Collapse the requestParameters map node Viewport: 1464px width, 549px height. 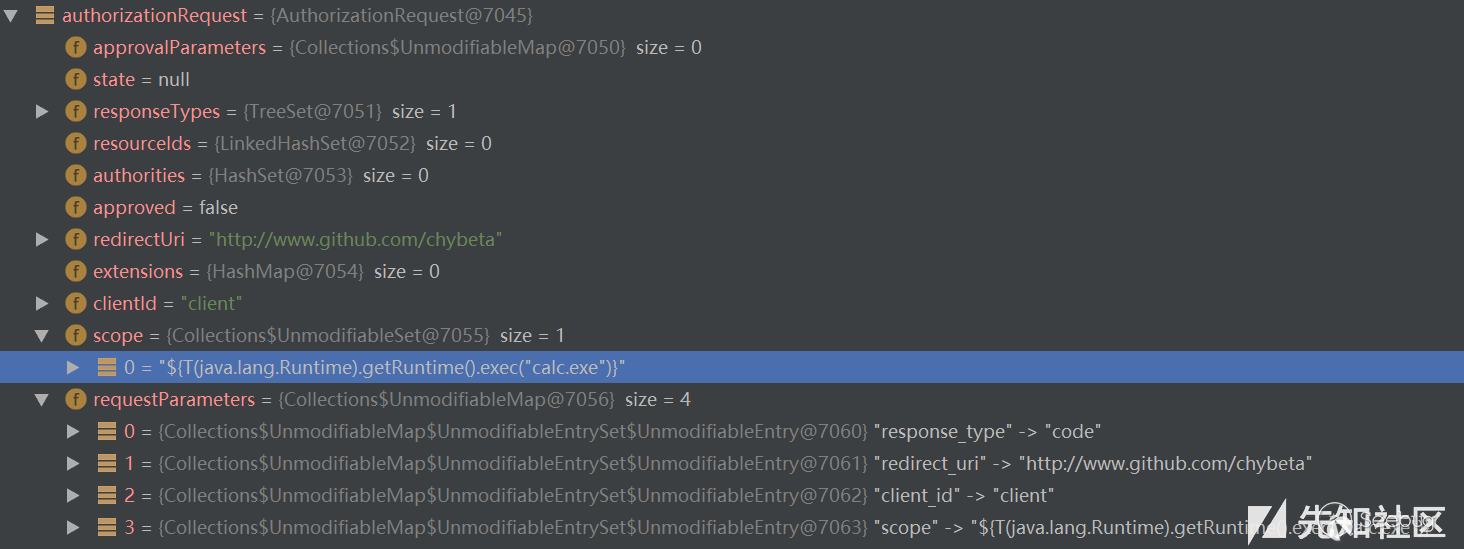[42, 399]
